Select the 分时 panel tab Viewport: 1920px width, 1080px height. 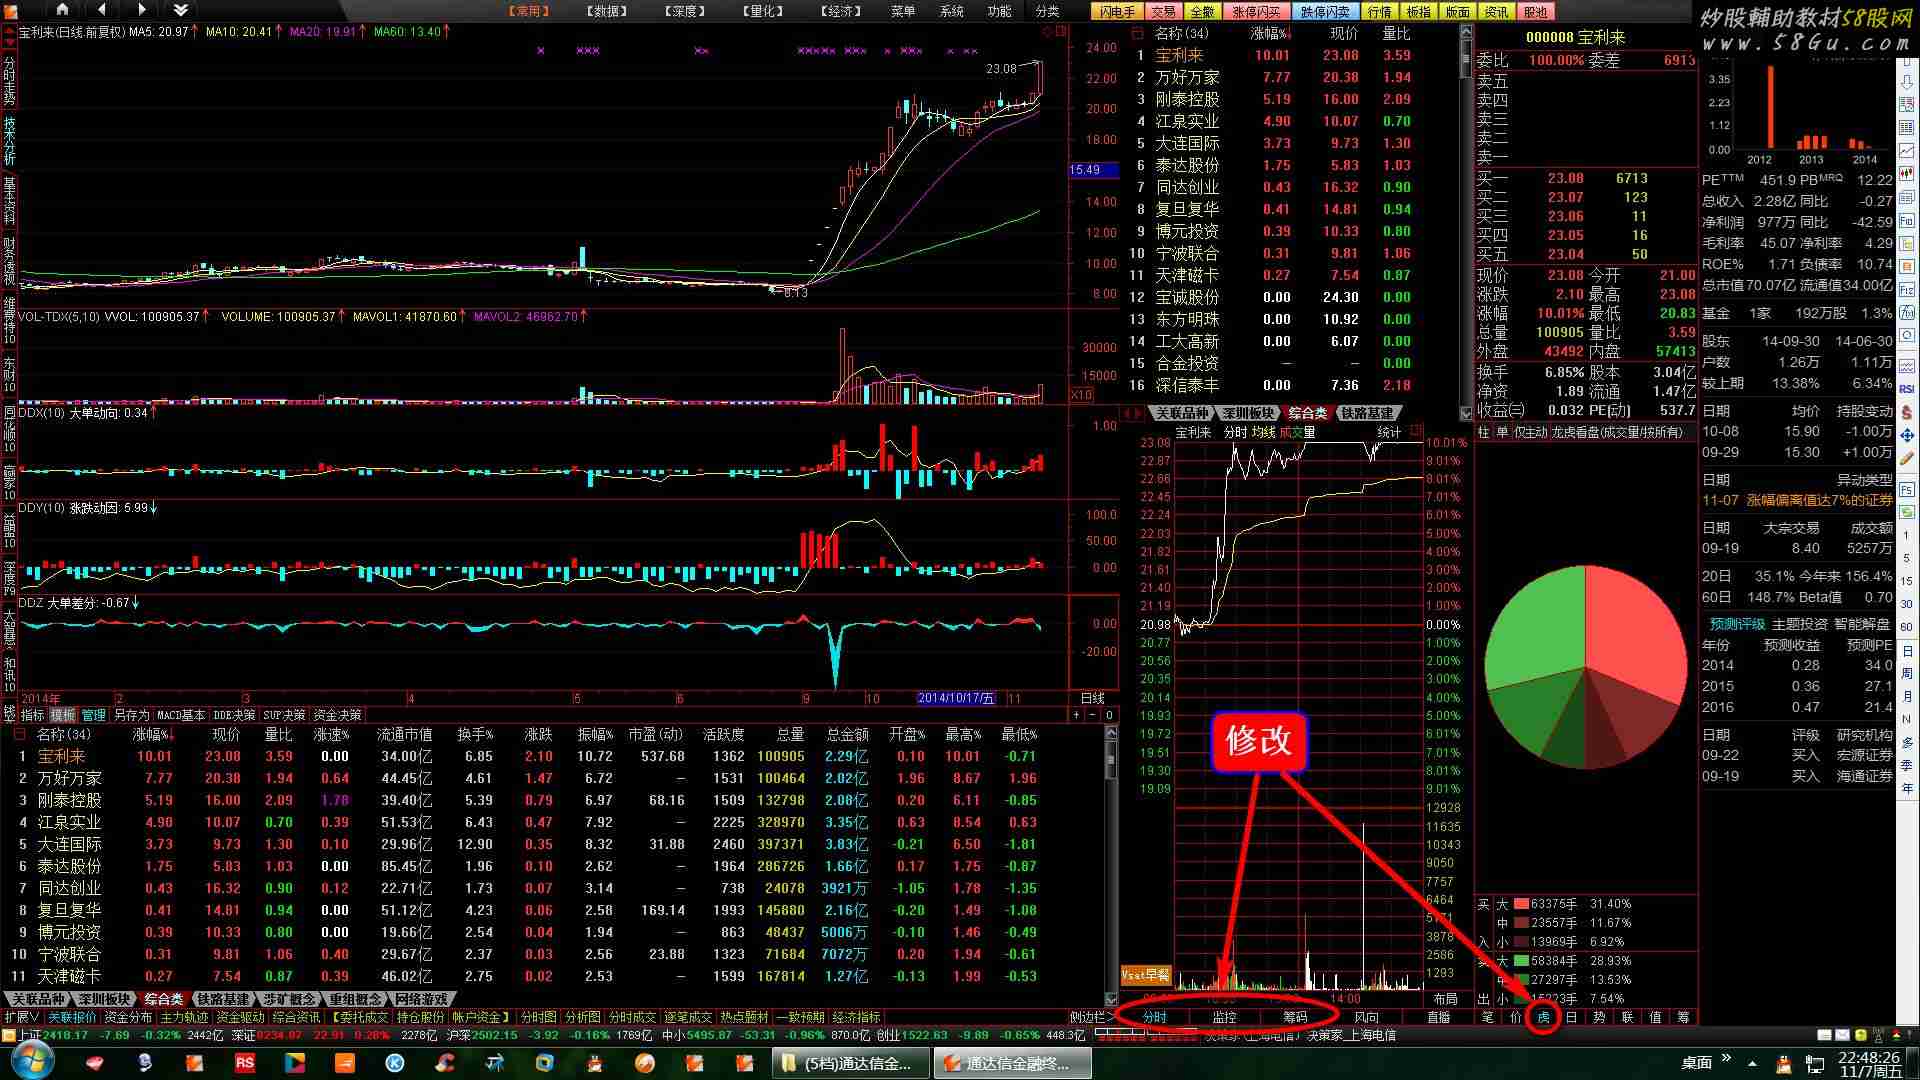point(1155,1017)
